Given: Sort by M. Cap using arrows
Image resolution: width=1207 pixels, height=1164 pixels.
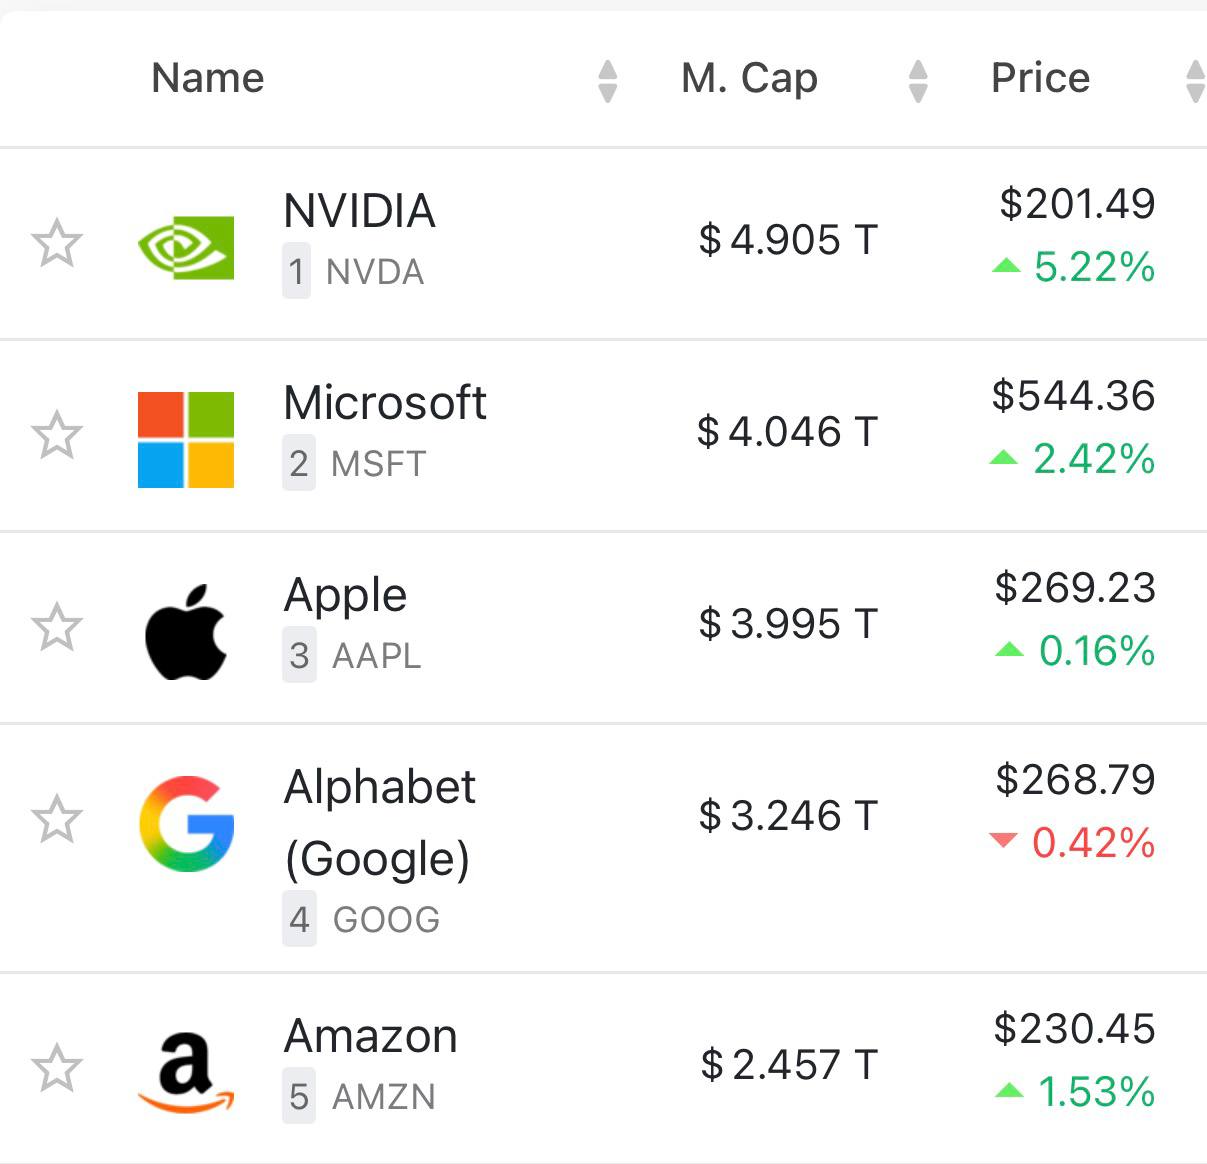Looking at the screenshot, I should (918, 81).
